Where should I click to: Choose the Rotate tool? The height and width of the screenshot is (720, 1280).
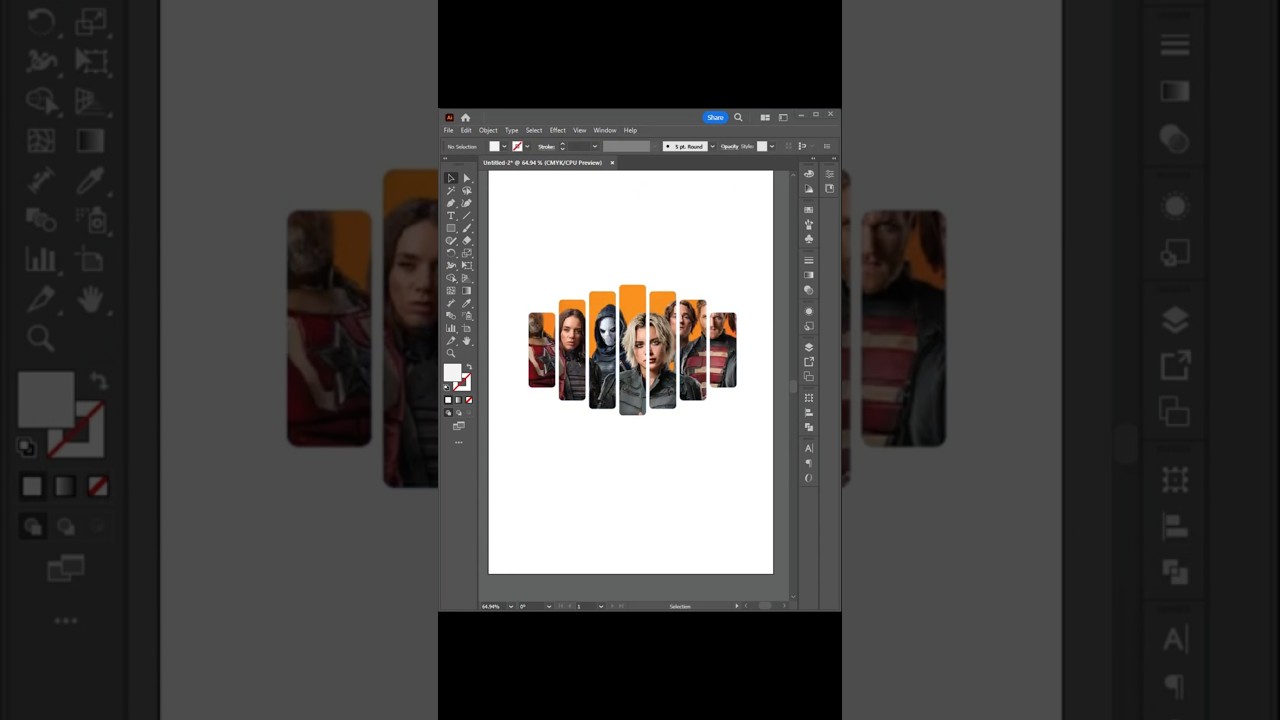coord(451,253)
